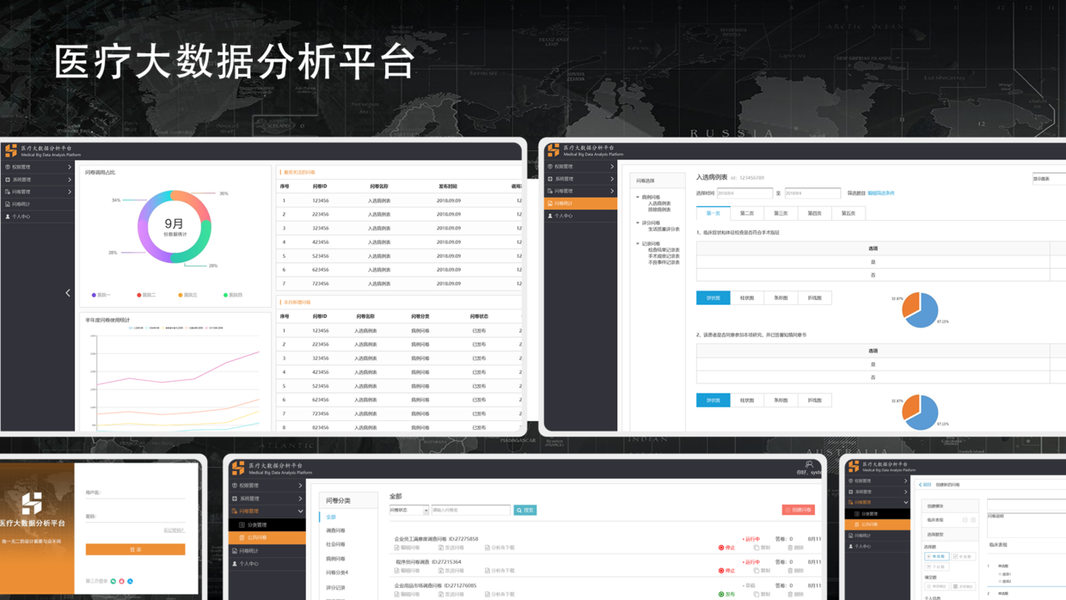Click 停止 icon for 程序员问卷调查 row
Screen dimensions: 1066x600
pos(721,571)
